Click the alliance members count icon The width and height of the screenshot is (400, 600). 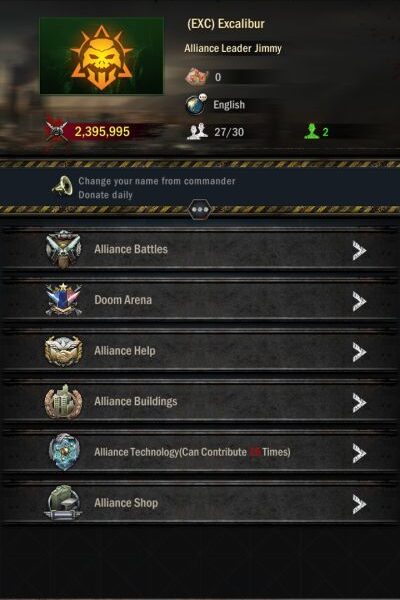coord(197,132)
